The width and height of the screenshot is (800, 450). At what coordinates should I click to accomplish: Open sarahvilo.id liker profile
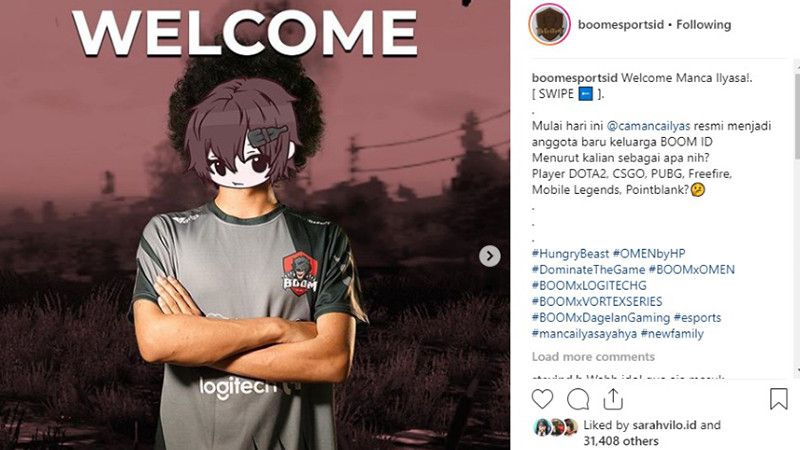pyautogui.click(x=664, y=424)
